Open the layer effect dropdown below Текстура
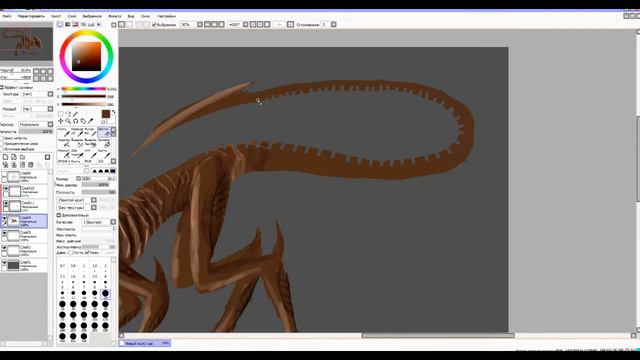The height and width of the screenshot is (360, 640). tap(38, 109)
